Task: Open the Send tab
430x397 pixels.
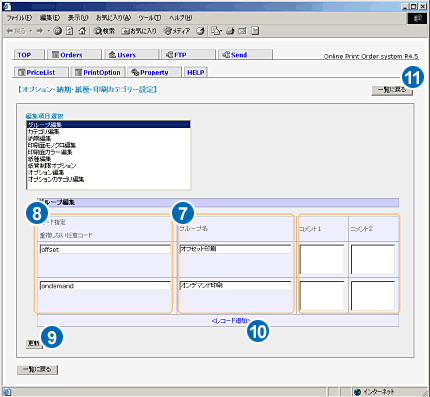Action: [245, 55]
